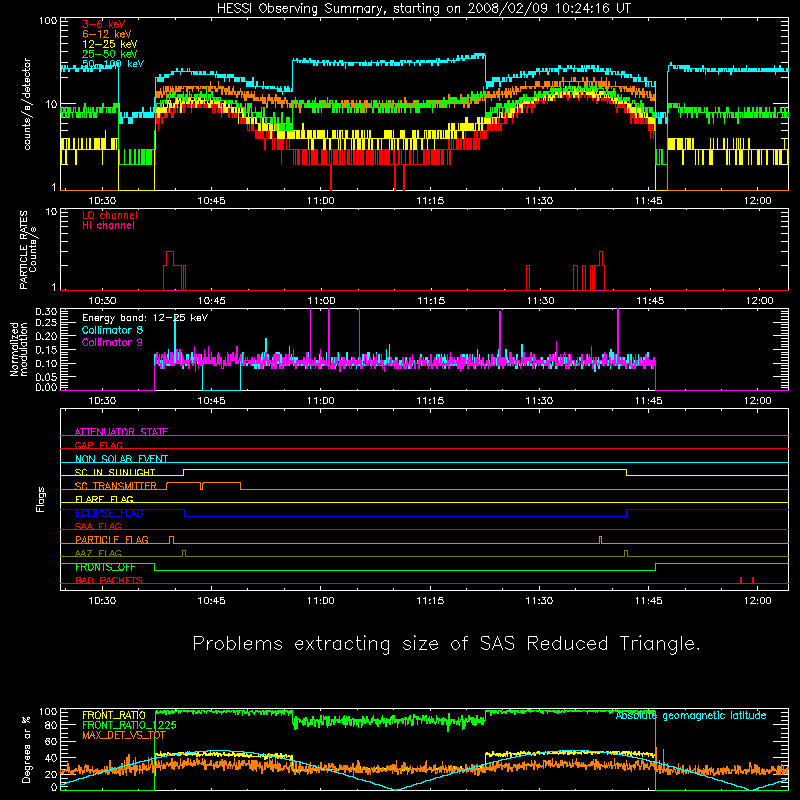Image resolution: width=800 pixels, height=800 pixels.
Task: Click the Absolute geomagnetic latitude label
Action: pos(691,715)
